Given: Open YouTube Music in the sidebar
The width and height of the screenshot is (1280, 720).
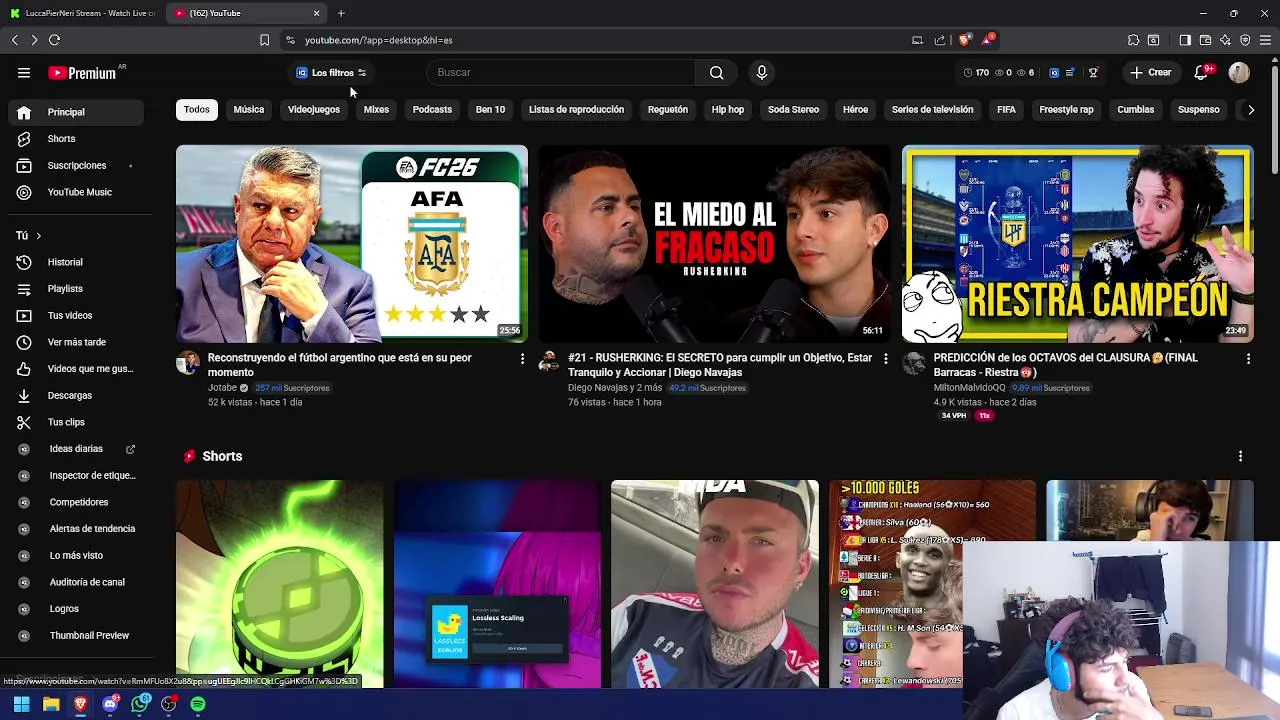Looking at the screenshot, I should click(76, 192).
